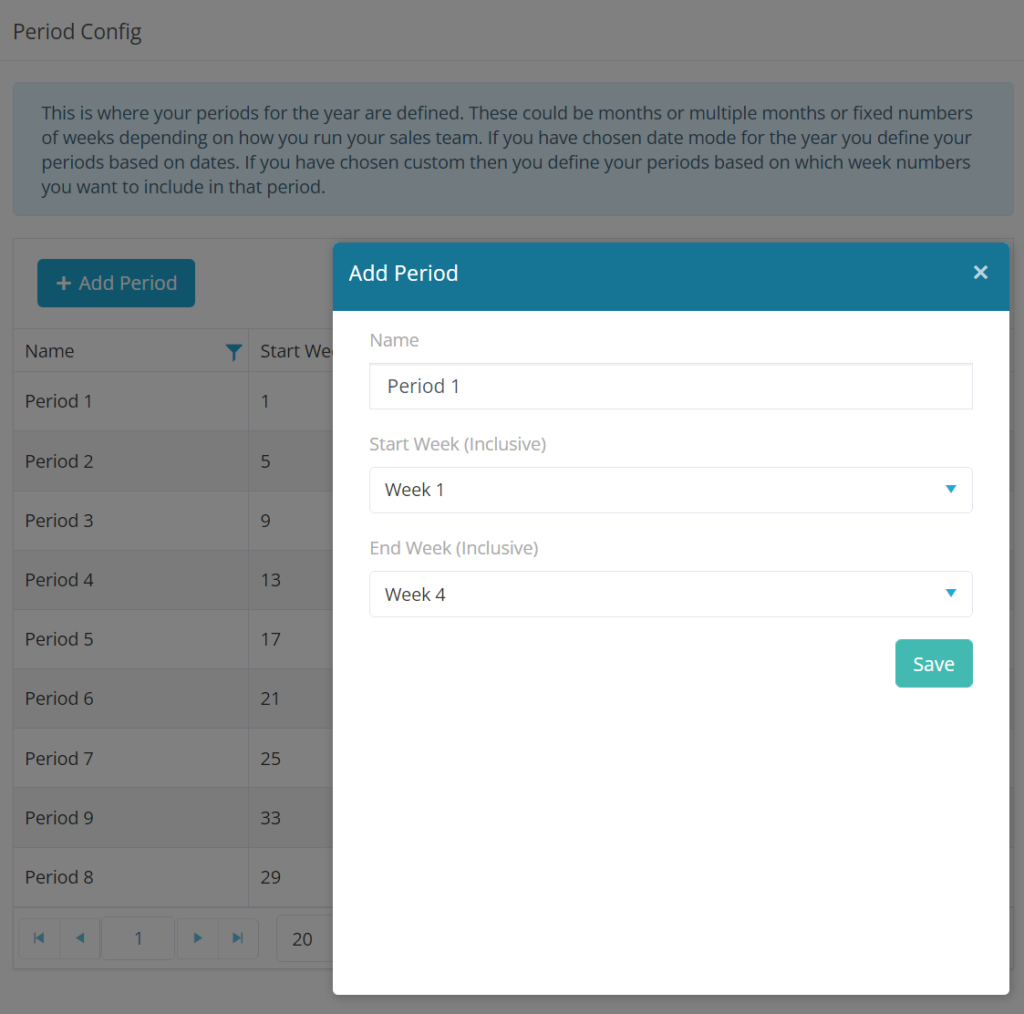Select the Period 1 row
Image resolution: width=1024 pixels, height=1014 pixels.
pyautogui.click(x=173, y=401)
